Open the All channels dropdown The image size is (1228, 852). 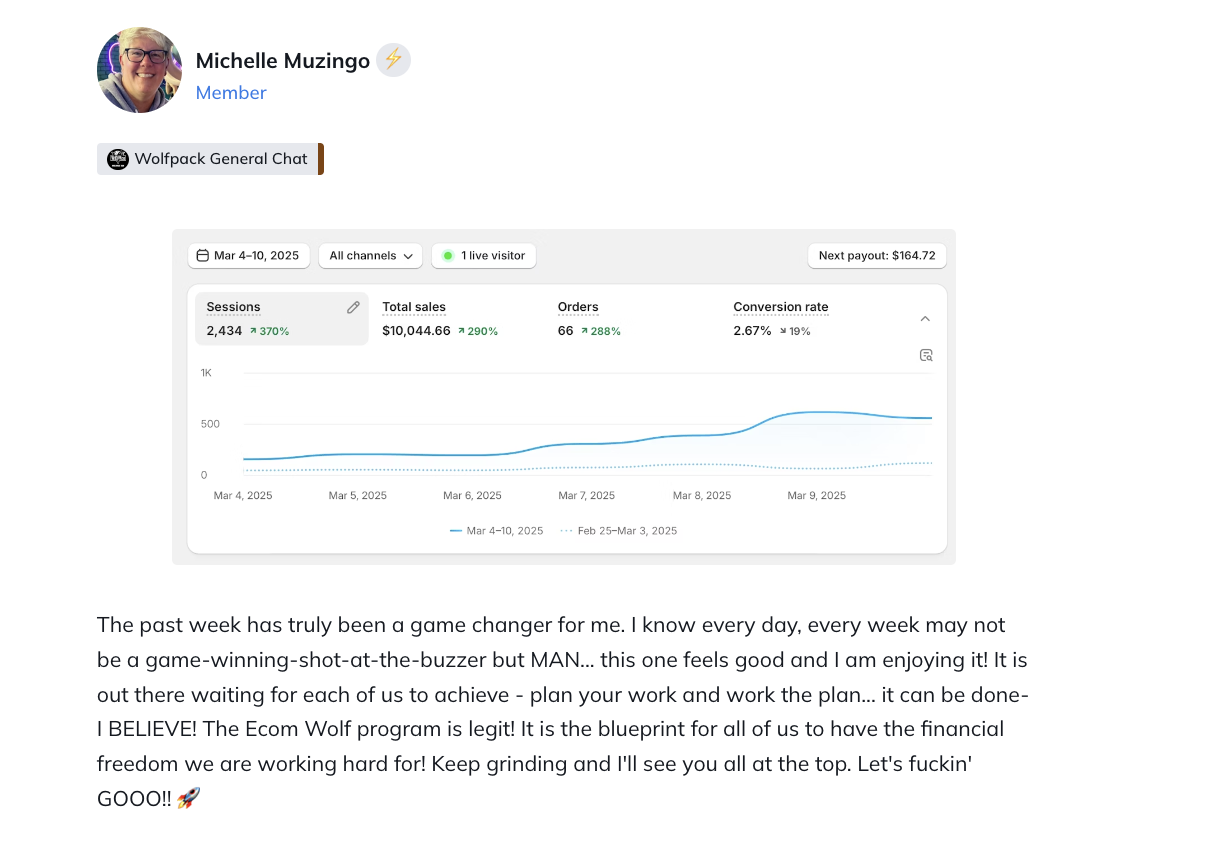click(x=371, y=256)
